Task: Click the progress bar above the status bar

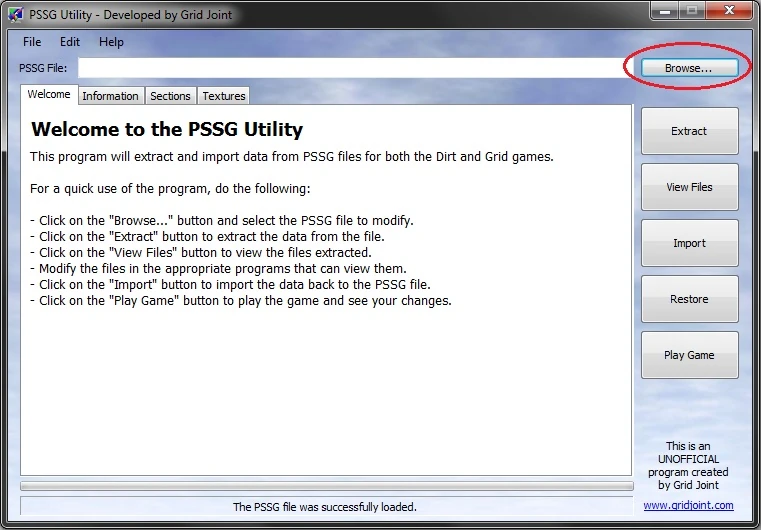Action: (x=327, y=486)
